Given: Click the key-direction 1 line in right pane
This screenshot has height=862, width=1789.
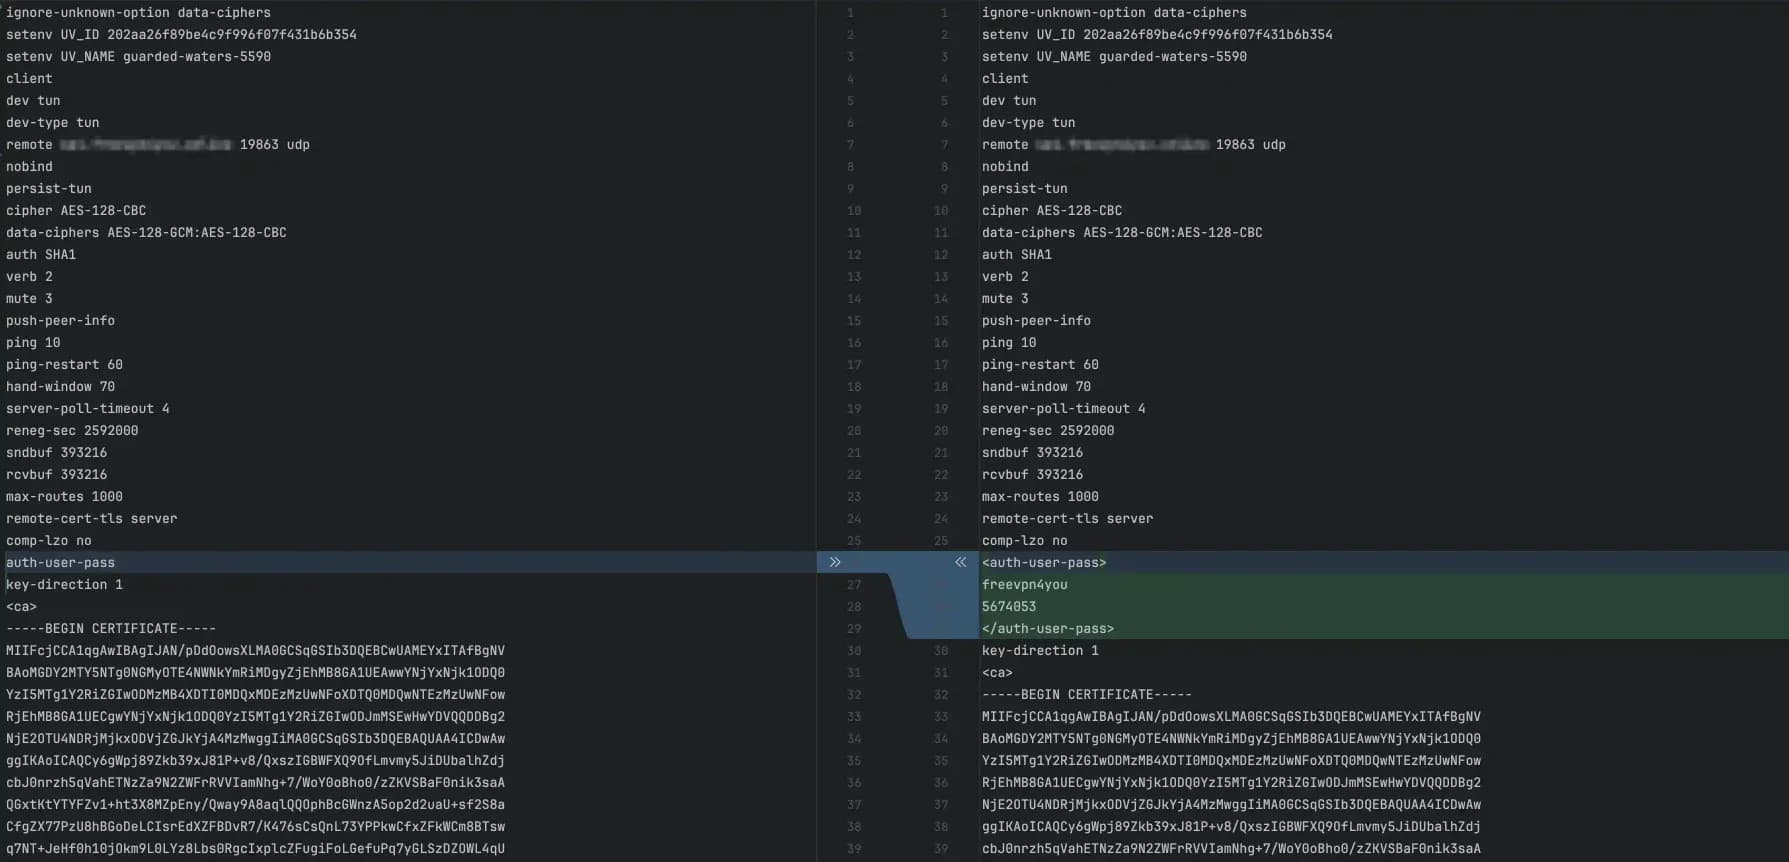Looking at the screenshot, I should click(x=1040, y=651).
